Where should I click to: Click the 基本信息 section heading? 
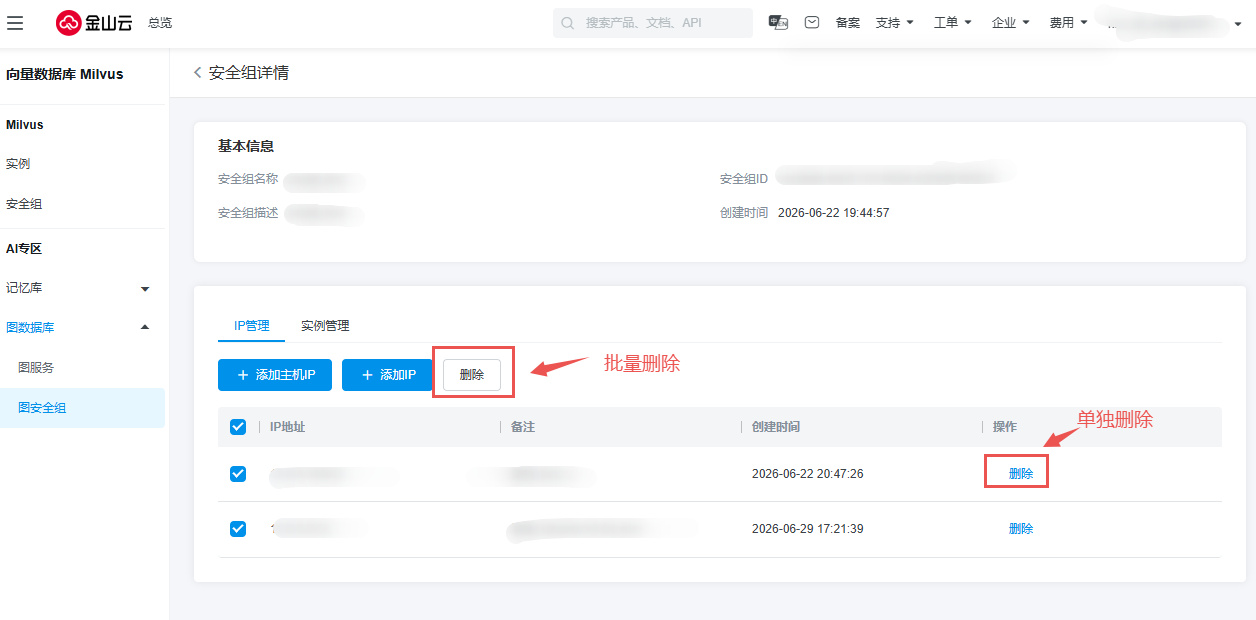pyautogui.click(x=246, y=146)
